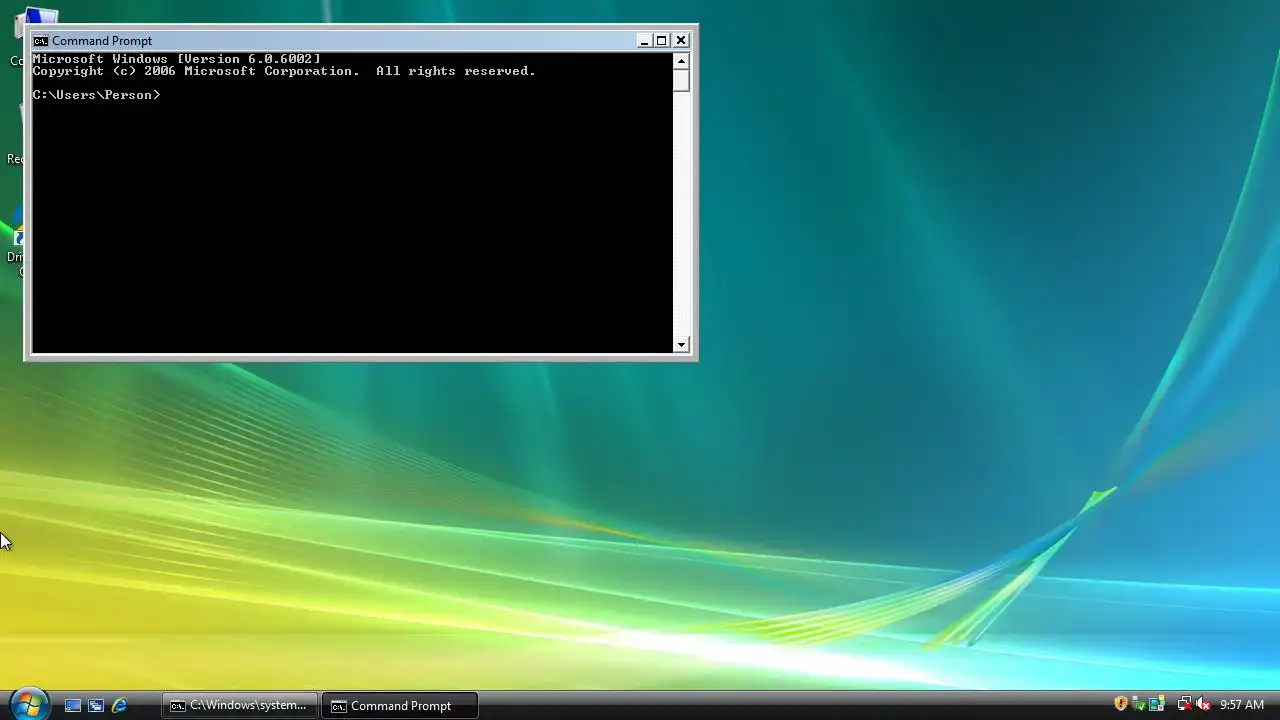
Task: Select Command Prompt taskbar button
Action: click(x=399, y=705)
